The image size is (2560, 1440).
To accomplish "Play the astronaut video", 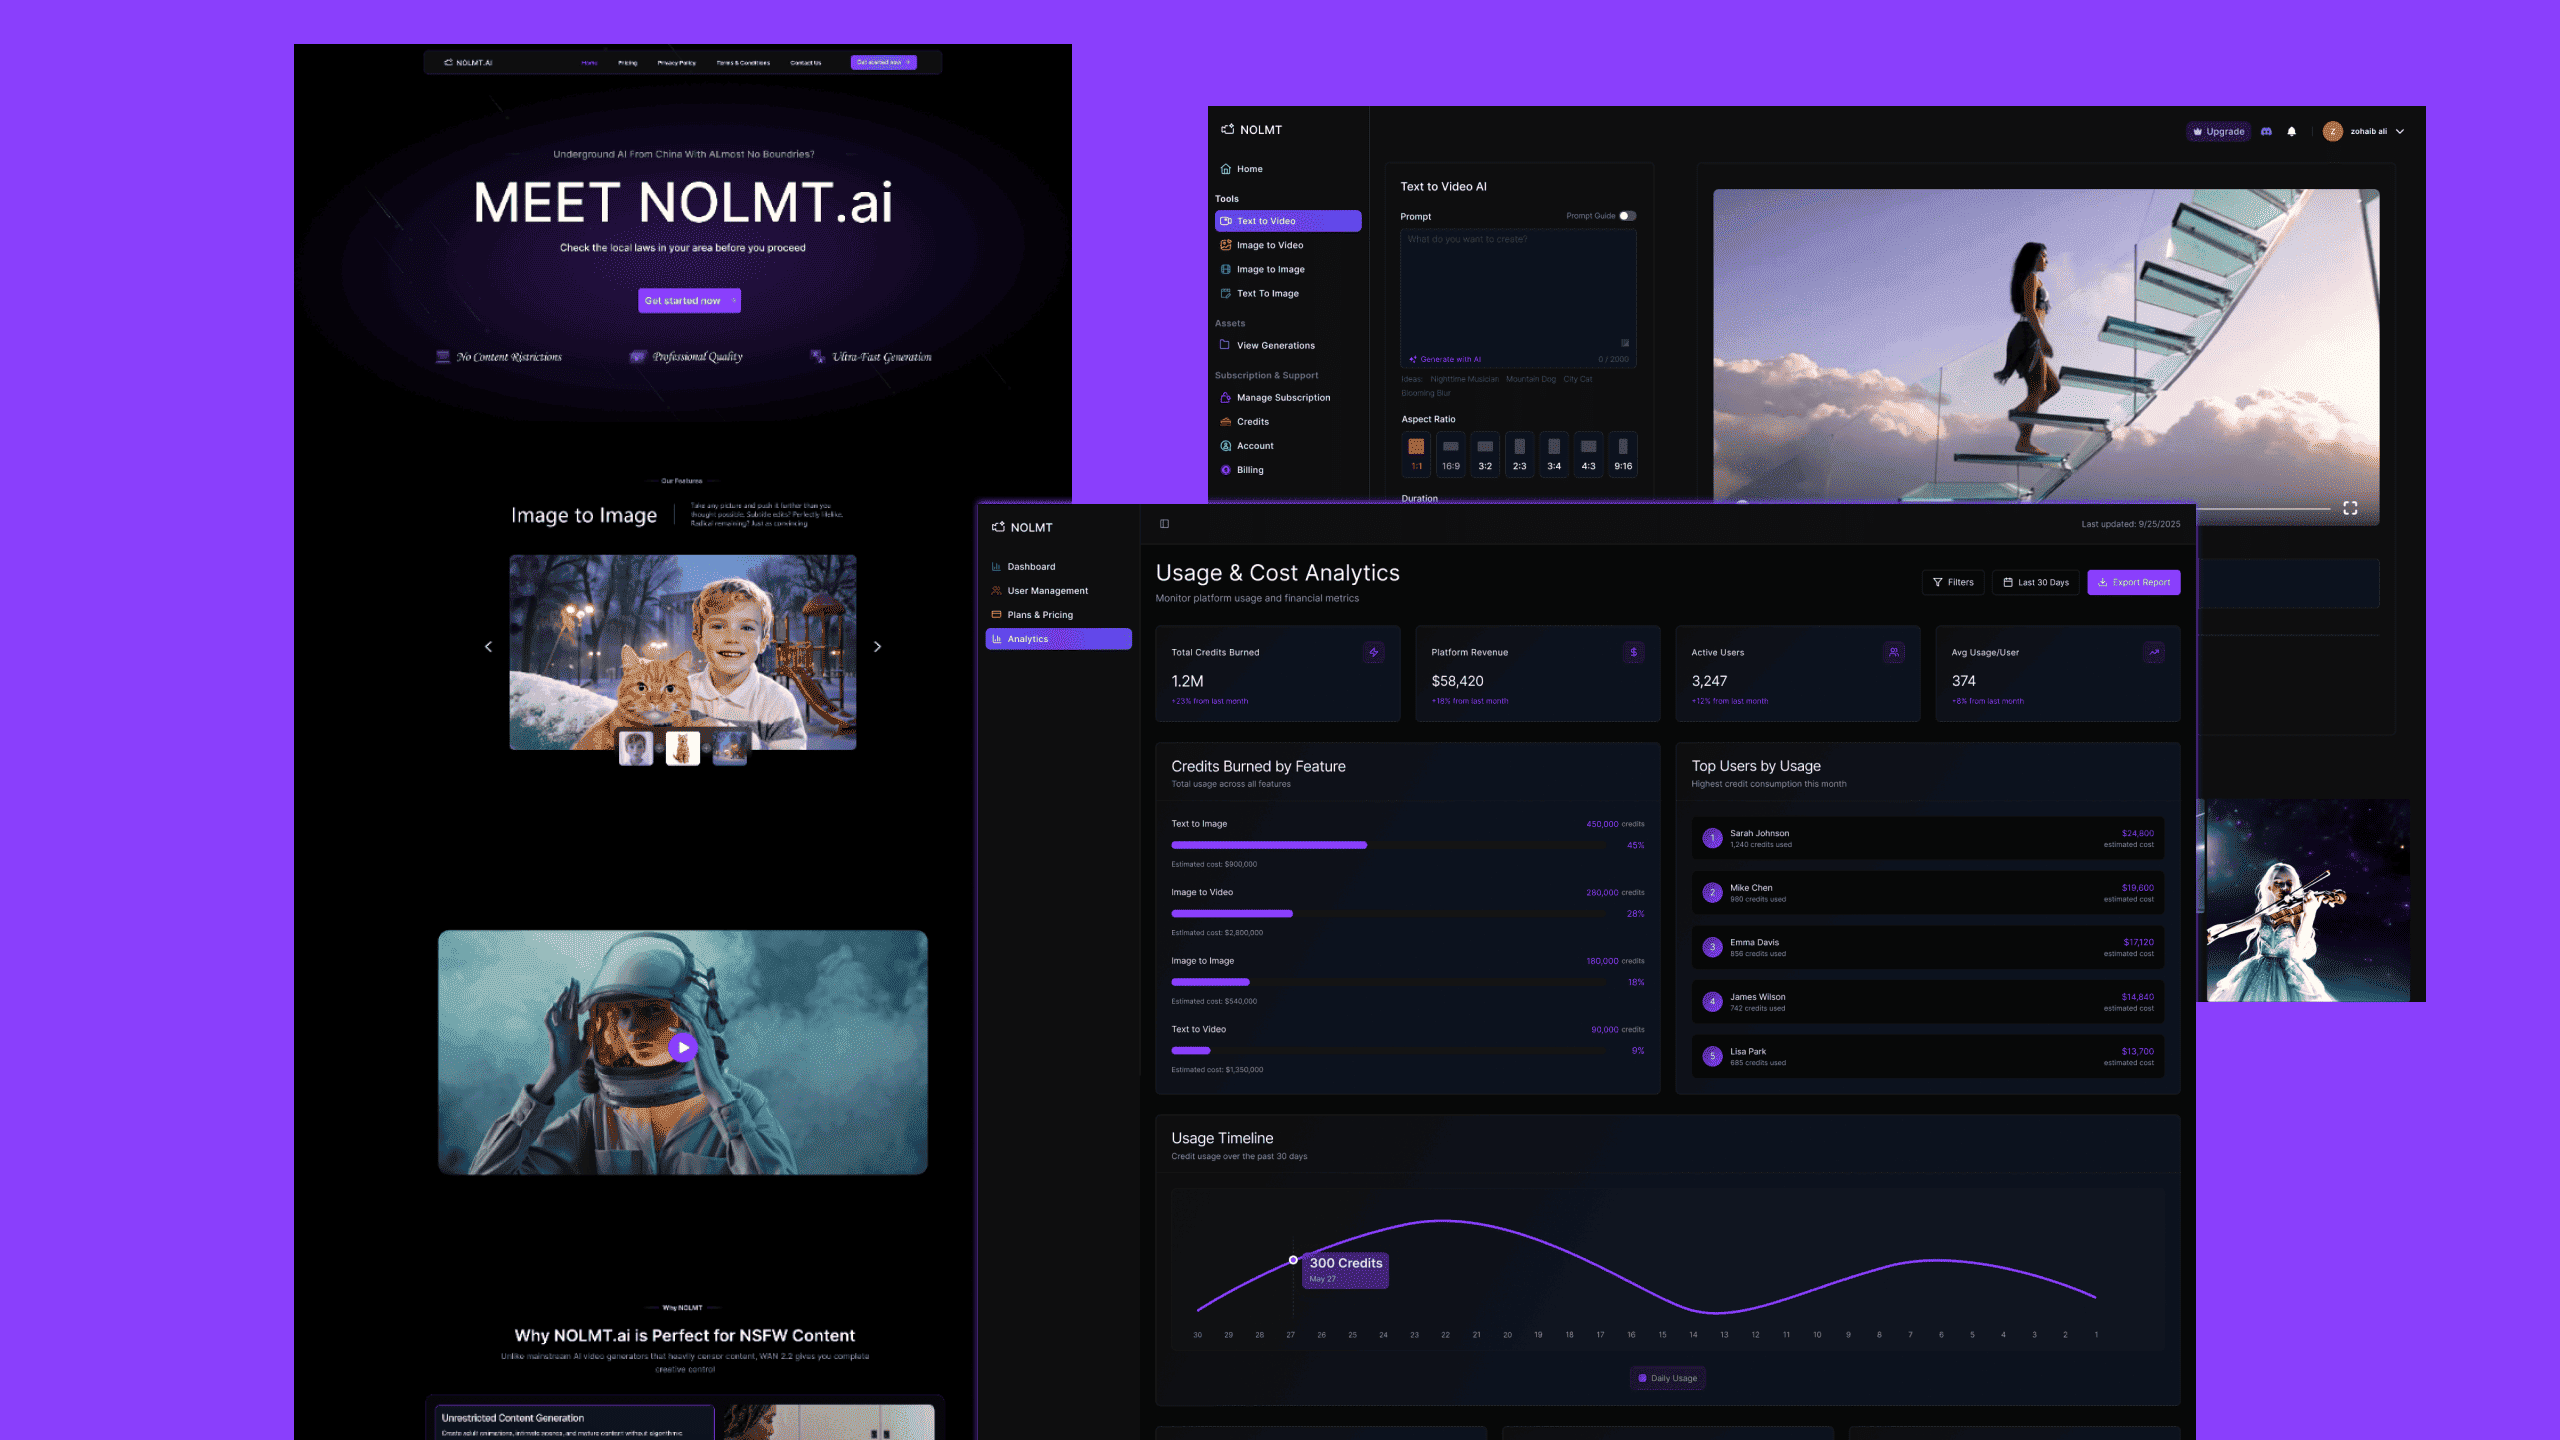I will [x=683, y=1048].
